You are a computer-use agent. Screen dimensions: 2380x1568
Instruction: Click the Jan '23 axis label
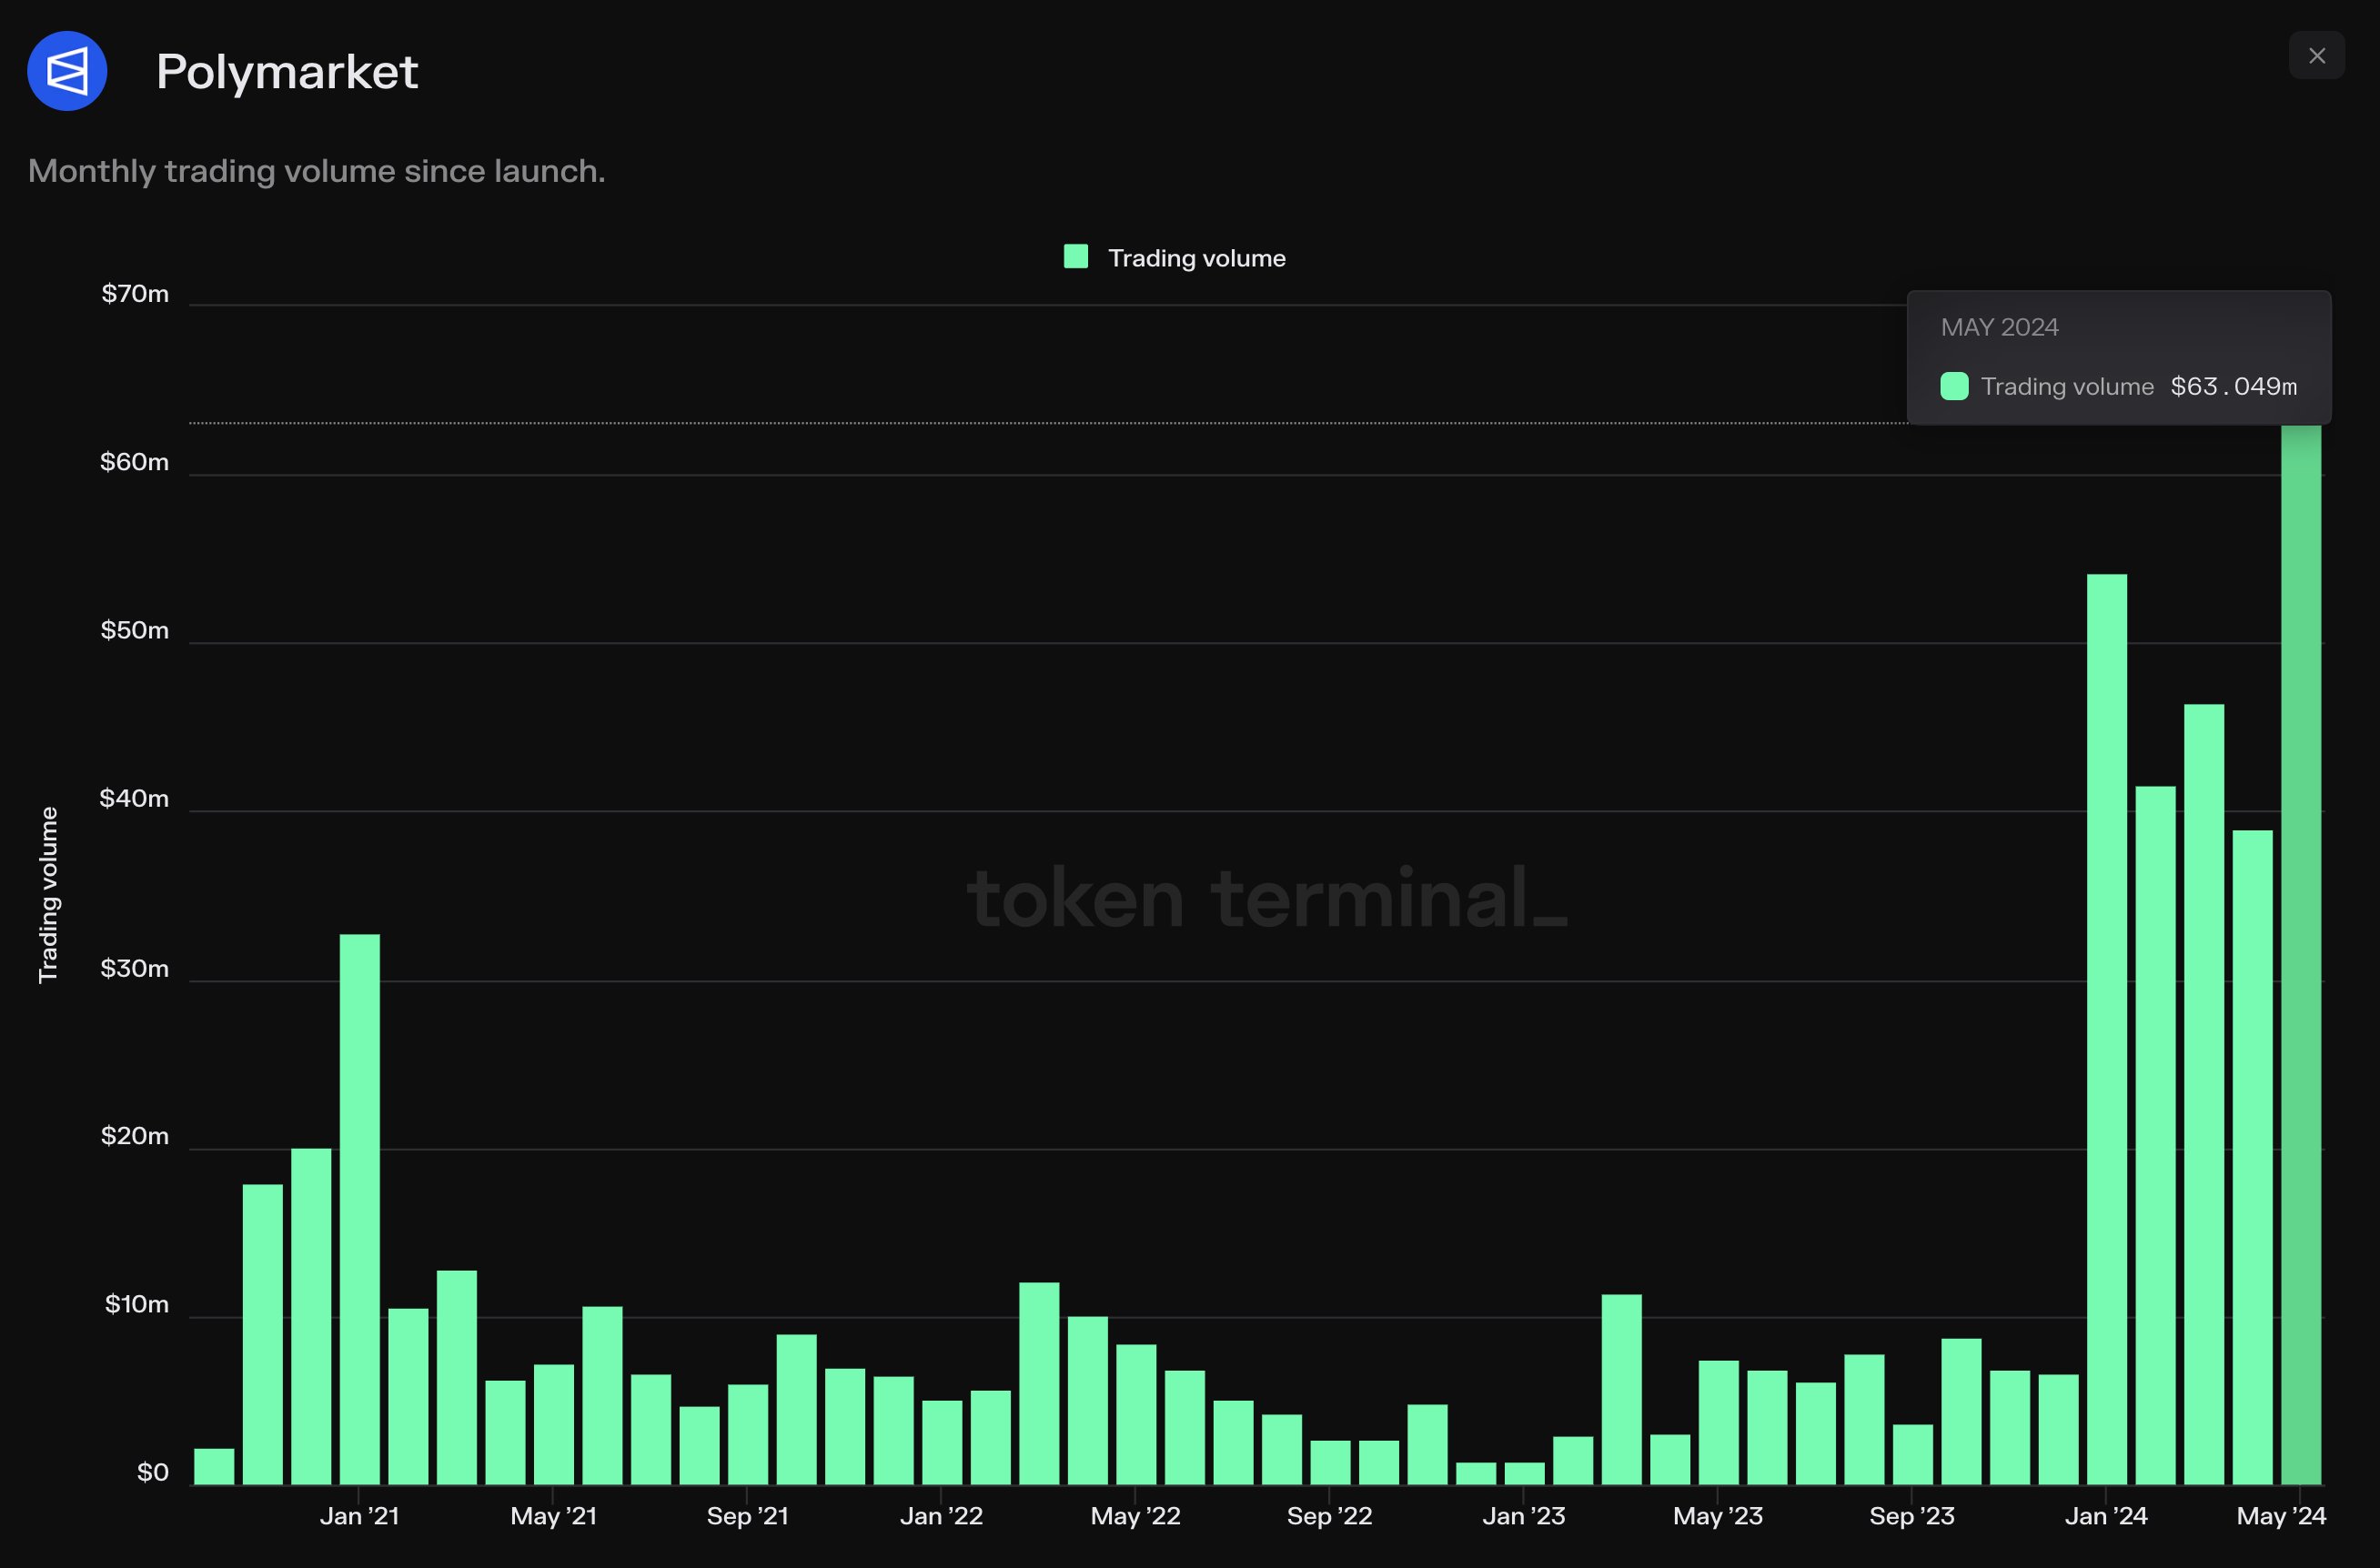(x=1524, y=1516)
